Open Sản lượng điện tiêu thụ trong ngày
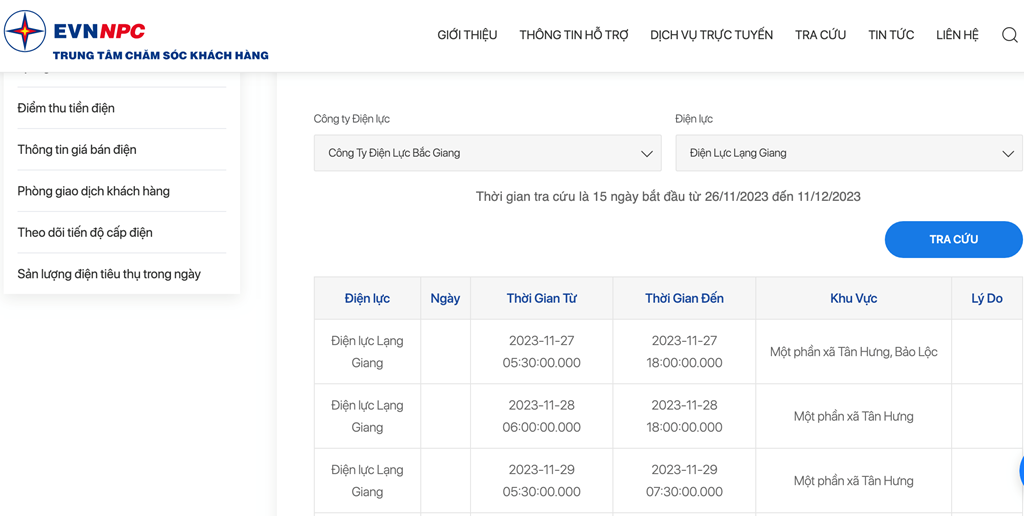 [x=109, y=274]
